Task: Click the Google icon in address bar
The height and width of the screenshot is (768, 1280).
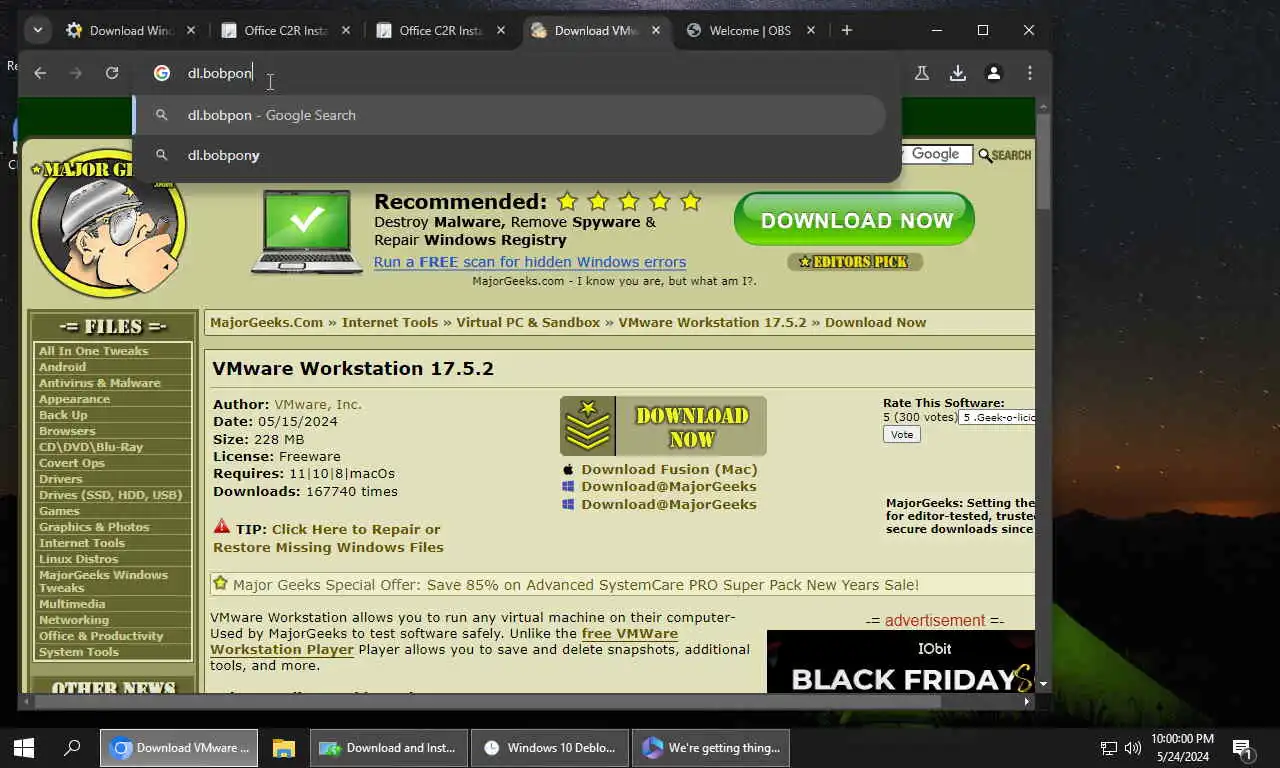Action: point(162,73)
